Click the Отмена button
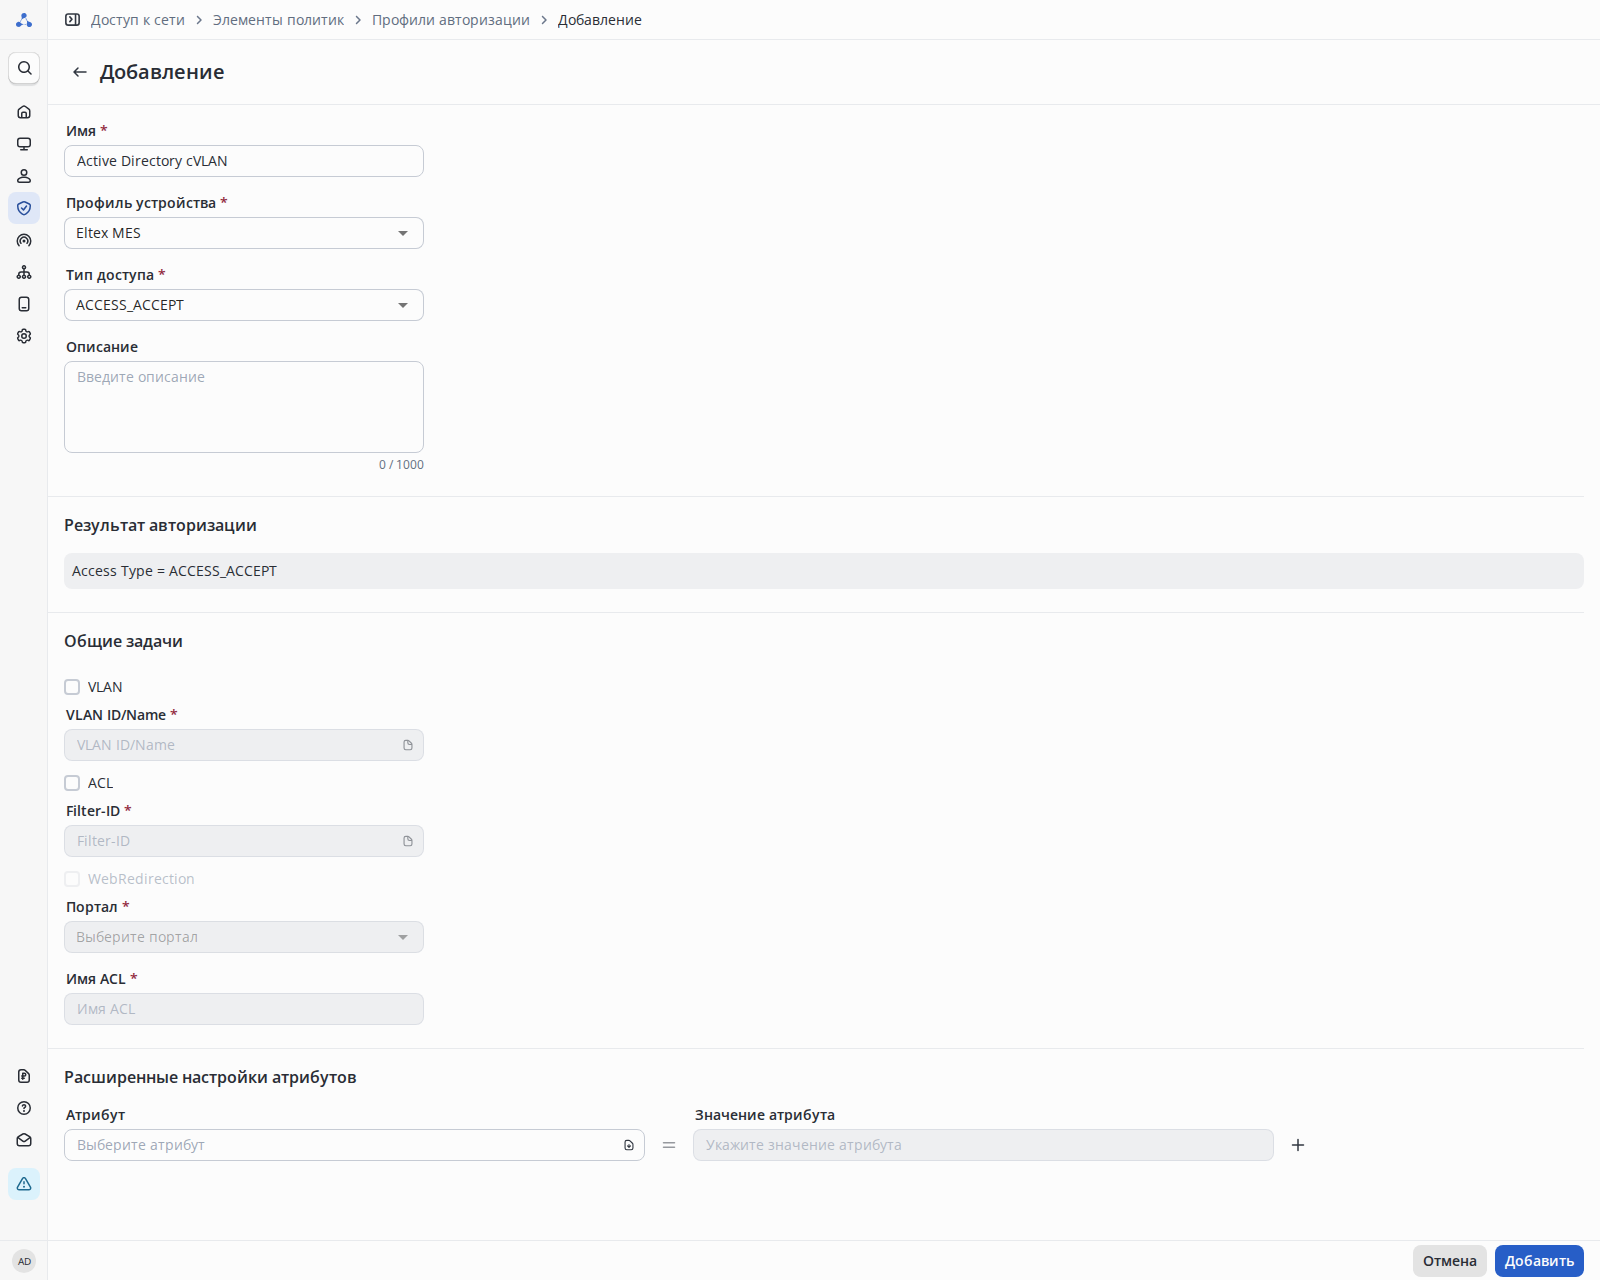Viewport: 1600px width, 1280px height. [x=1449, y=1261]
